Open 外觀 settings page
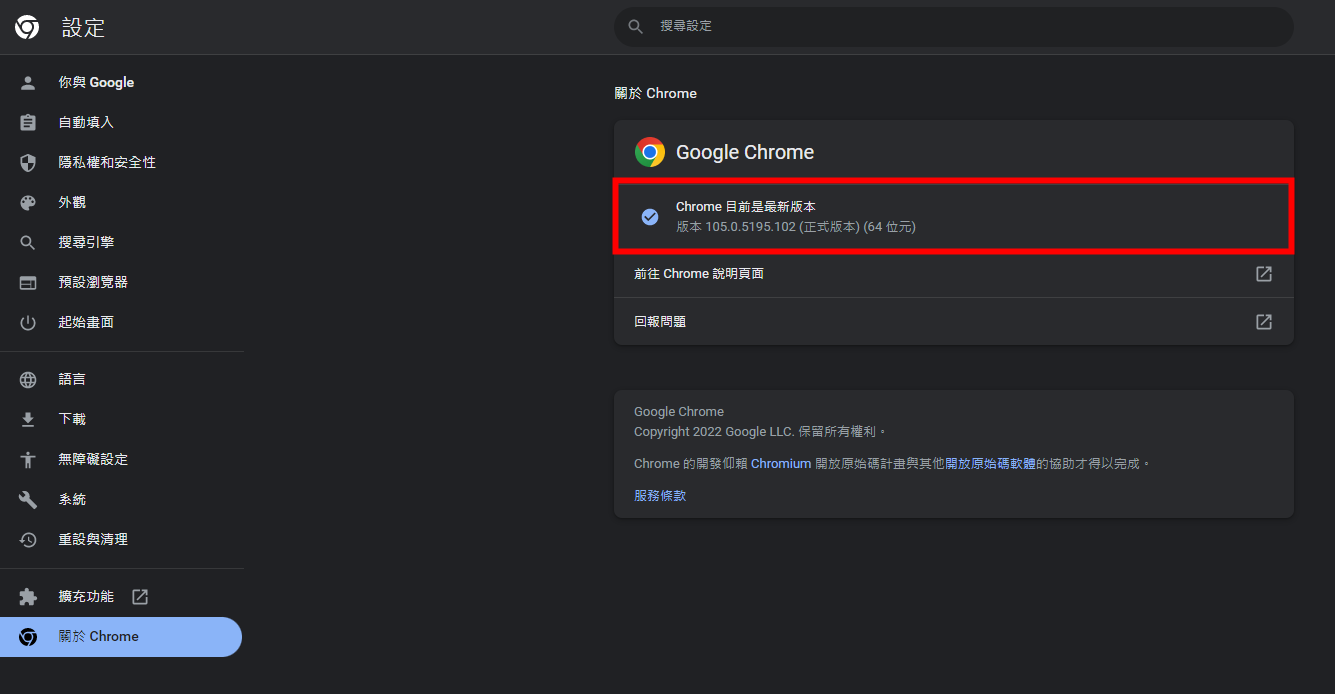 (x=121, y=203)
